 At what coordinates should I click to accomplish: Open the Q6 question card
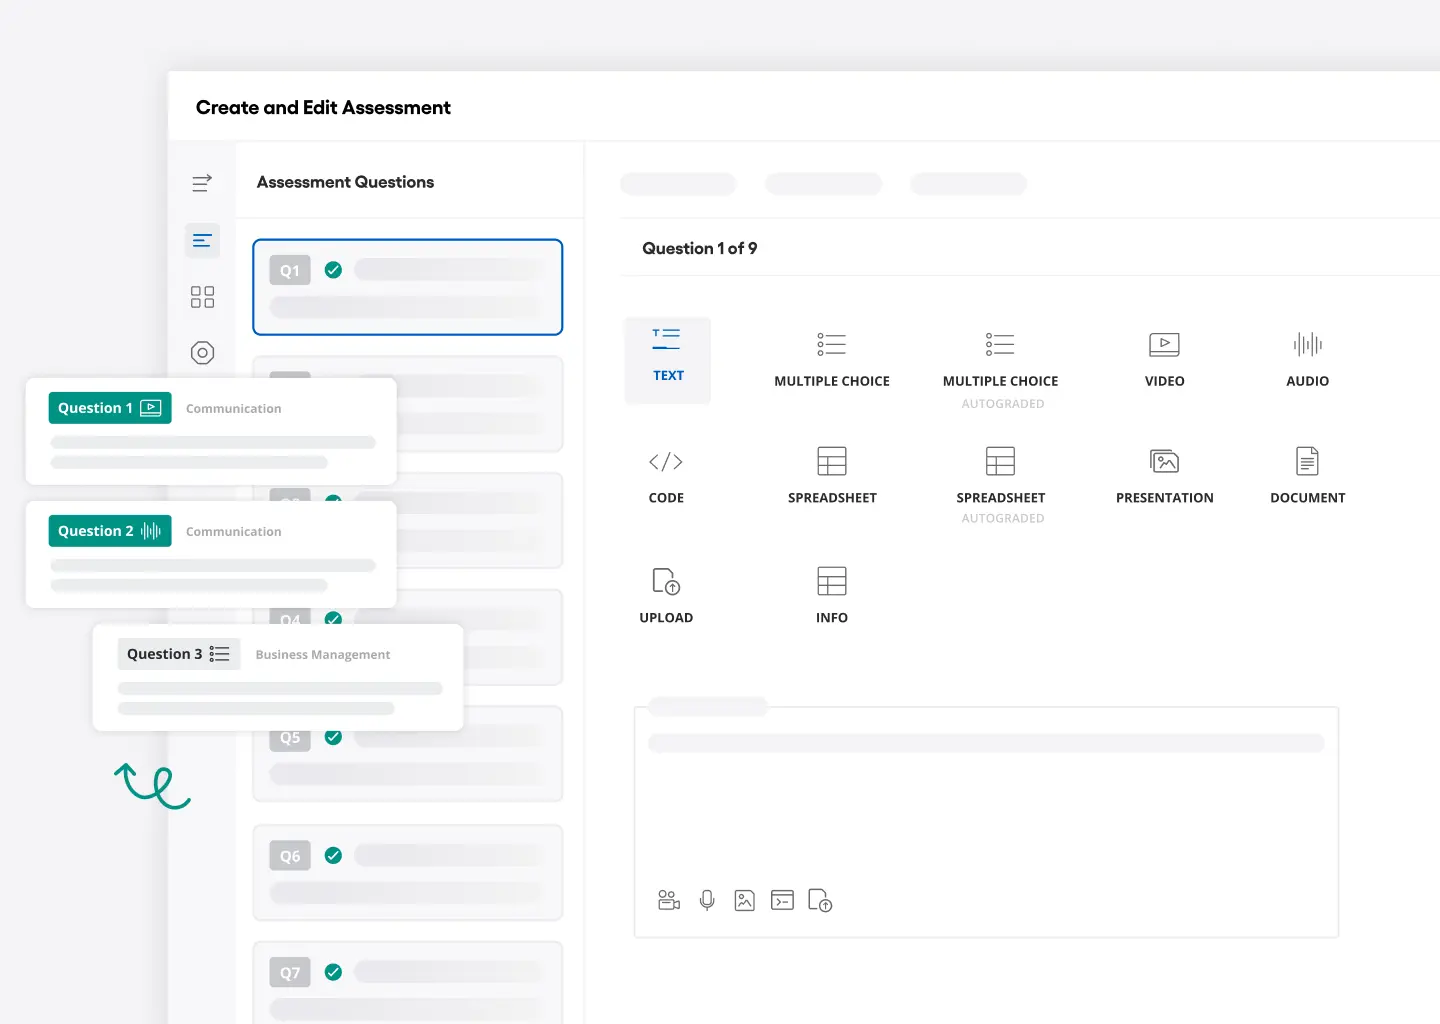(407, 872)
